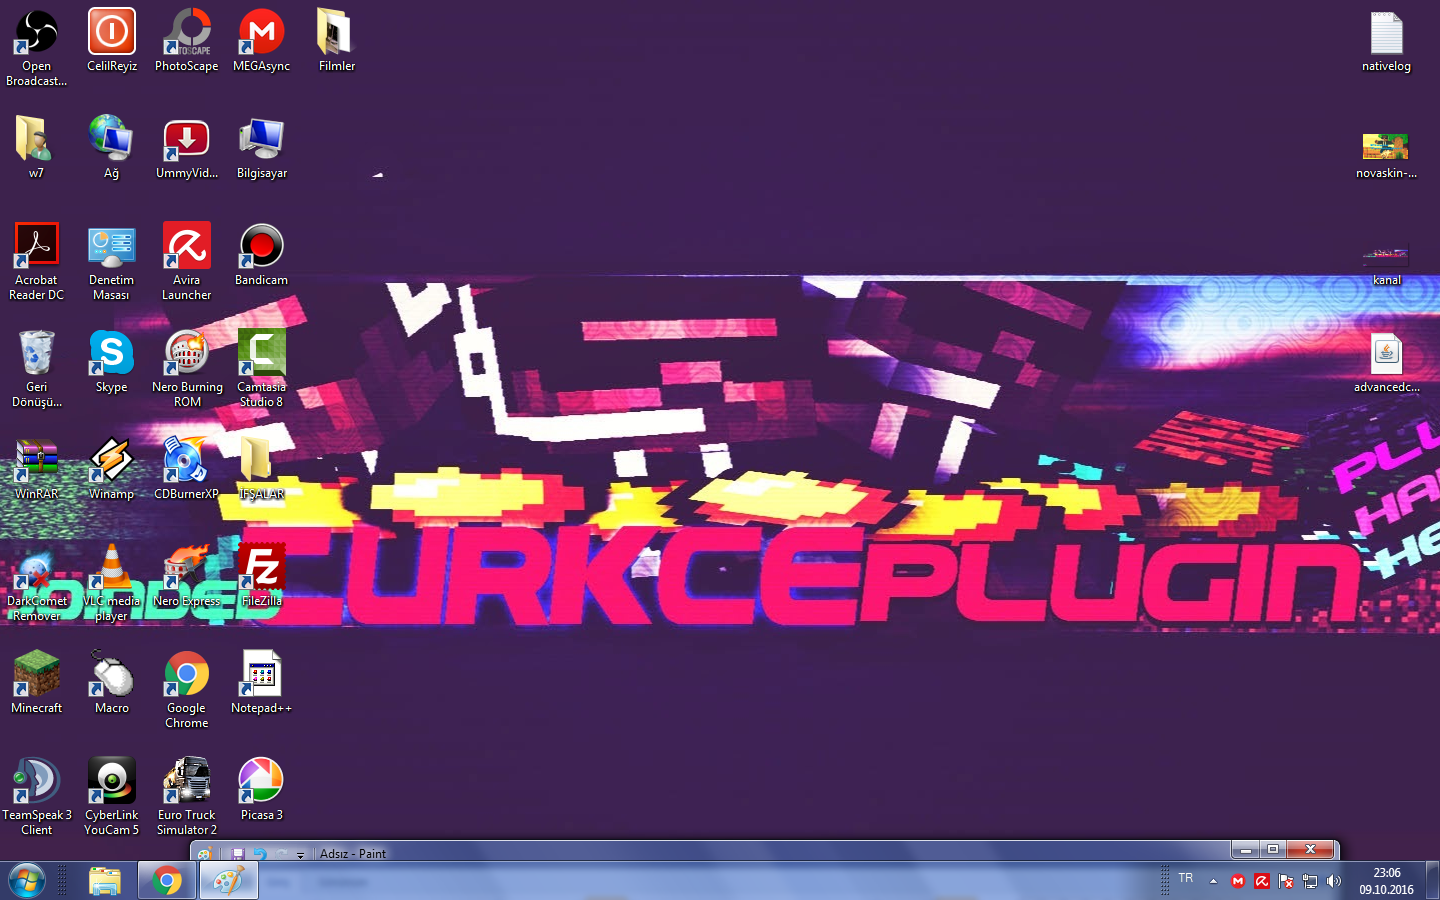Screen dimensions: 1440x900
Task: Launch the CelilReyiz desktop icon
Action: click(x=112, y=40)
